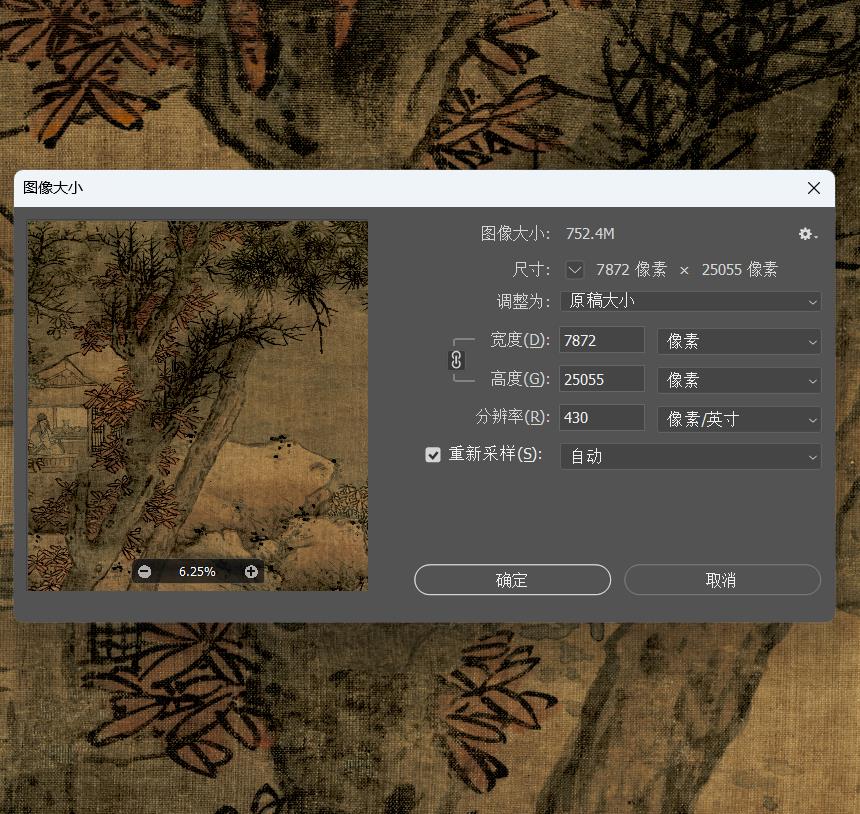860x814 pixels.
Task: Click the 图像大小 dialog title
Action: [53, 188]
